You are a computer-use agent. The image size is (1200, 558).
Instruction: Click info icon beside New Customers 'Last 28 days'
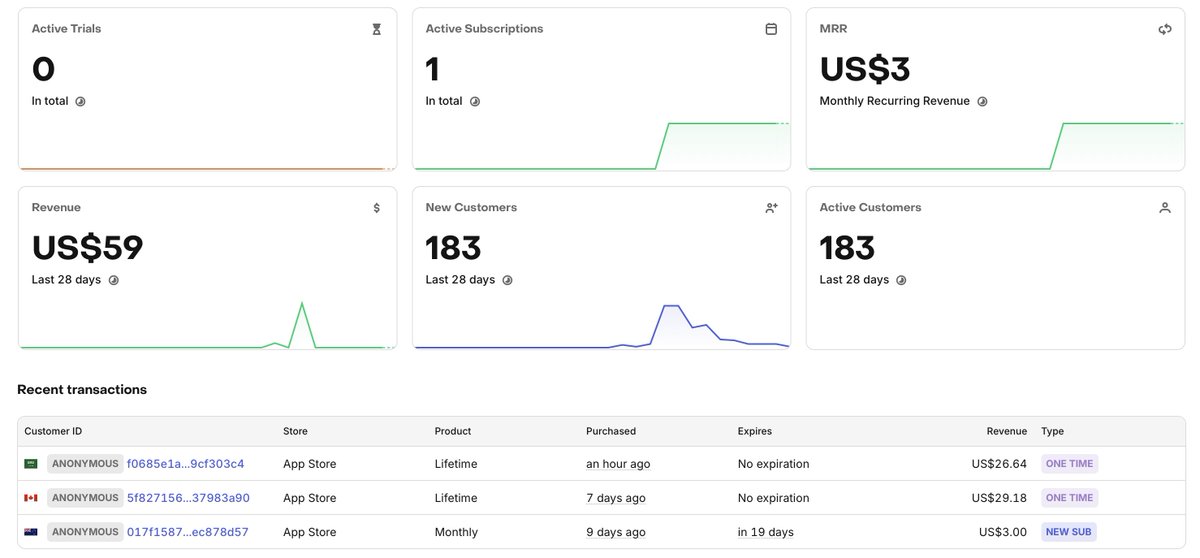tap(507, 280)
